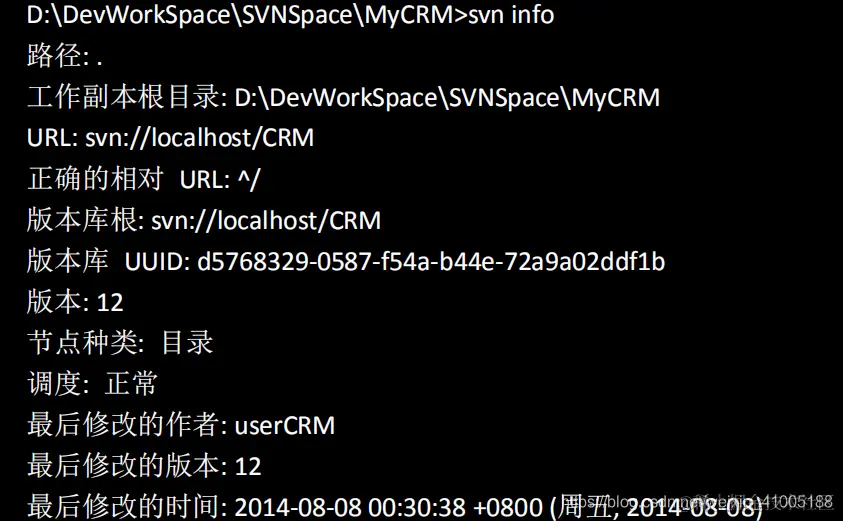This screenshot has width=843, height=521.
Task: Click the command prompt path D:\DevWorkSpace\SVNSpace\MyCRM>
Action: [x=247, y=16]
